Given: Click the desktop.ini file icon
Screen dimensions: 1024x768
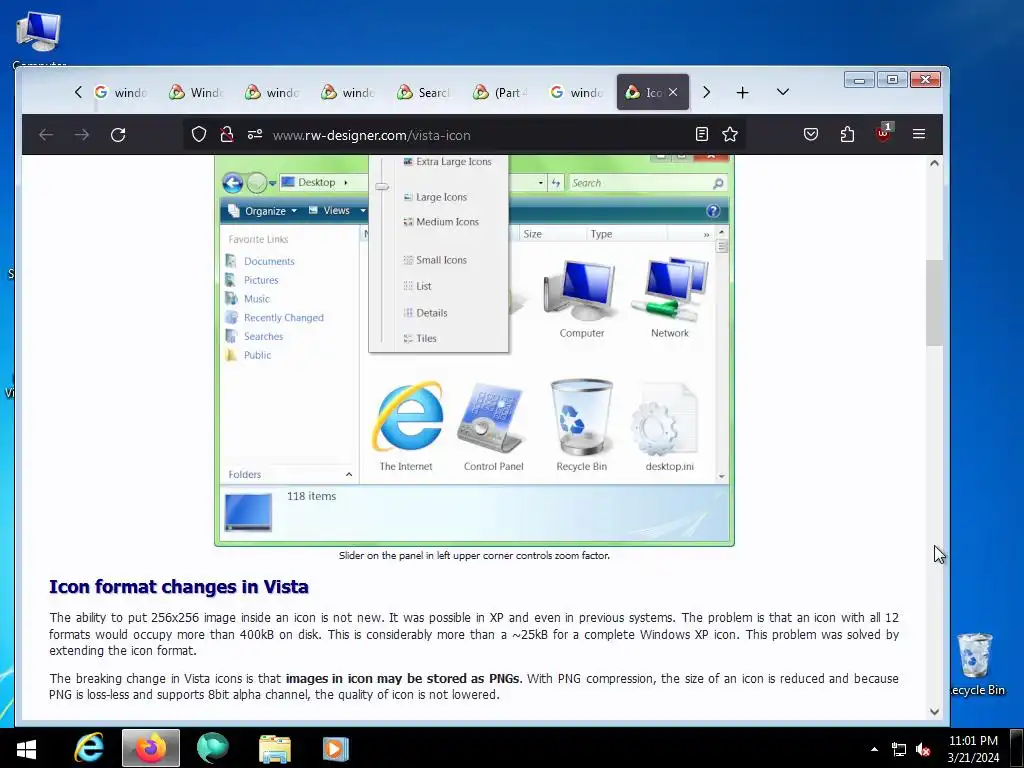Looking at the screenshot, I should 669,425.
